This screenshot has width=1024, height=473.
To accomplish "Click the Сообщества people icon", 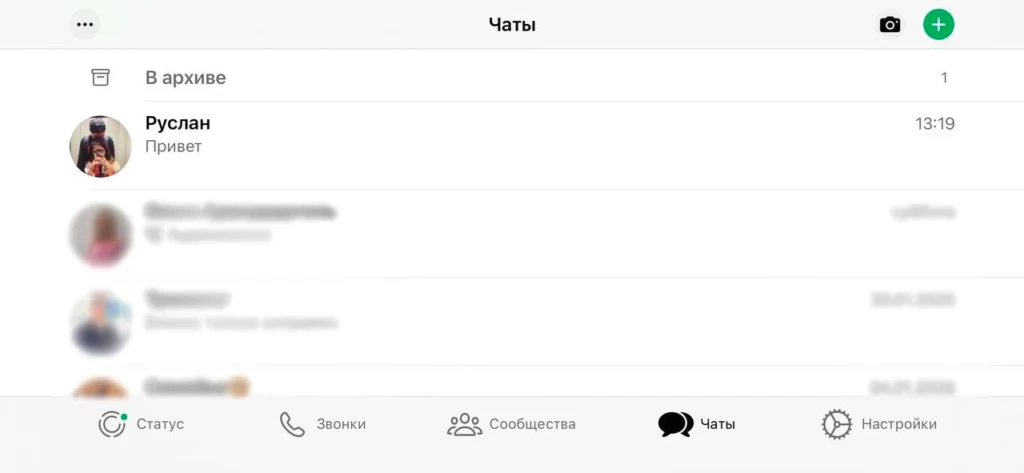I will pyautogui.click(x=464, y=424).
